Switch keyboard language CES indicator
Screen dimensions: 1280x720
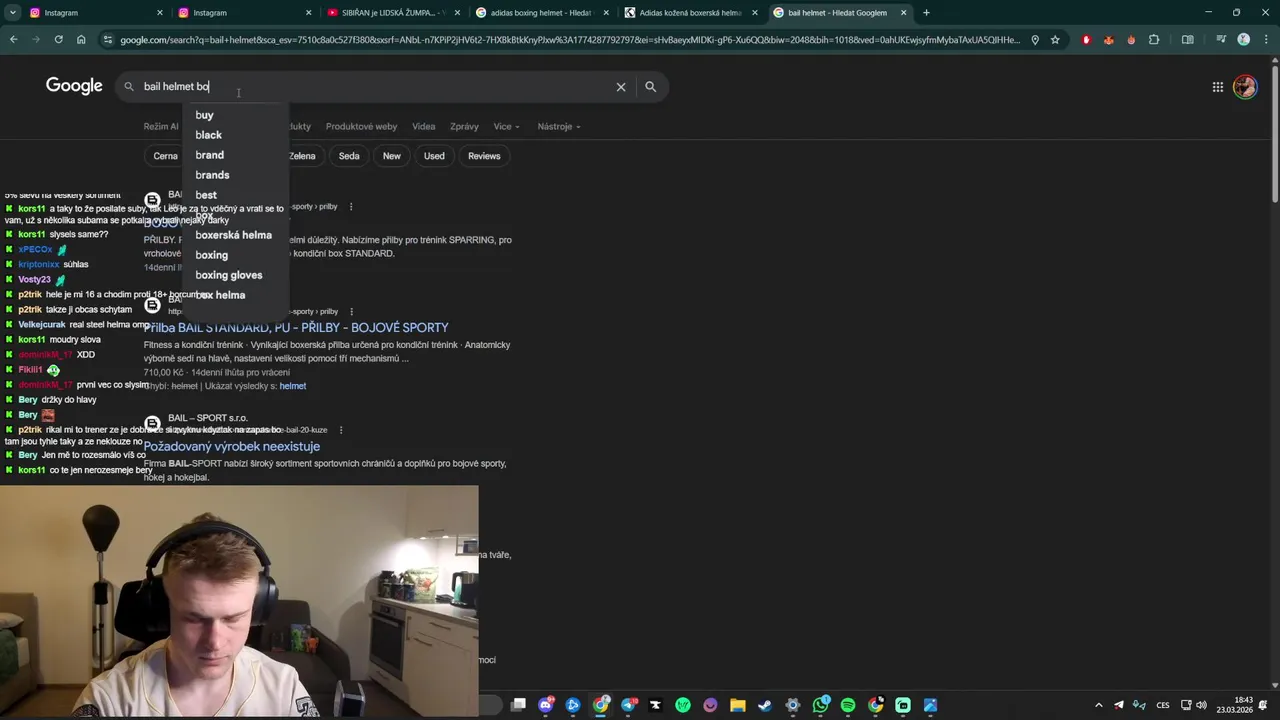pyautogui.click(x=1163, y=705)
